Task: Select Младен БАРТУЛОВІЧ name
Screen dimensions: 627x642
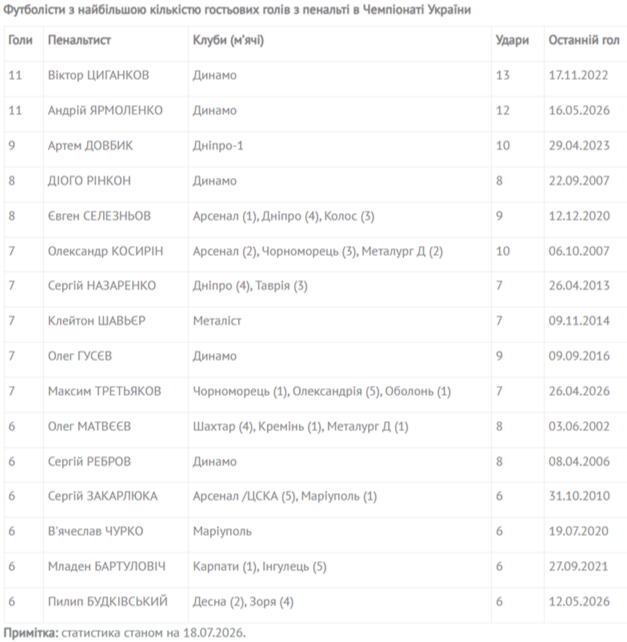Action: pyautogui.click(x=107, y=567)
